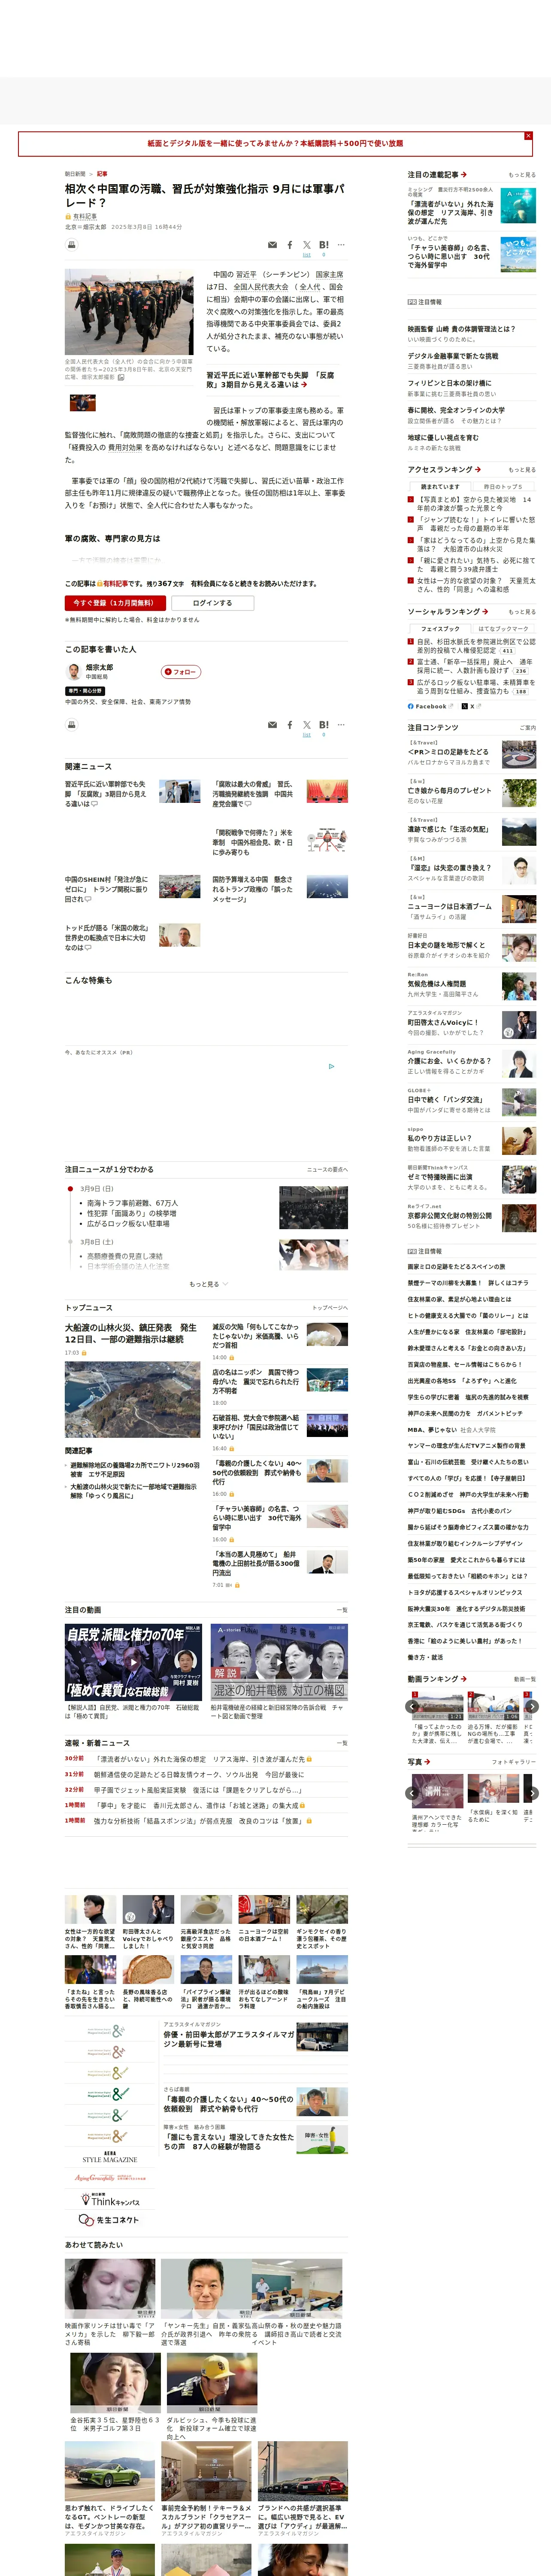The height and width of the screenshot is (2576, 551).
Task: Click the enlarge-photo icon beside the image caption
Action: [121, 378]
